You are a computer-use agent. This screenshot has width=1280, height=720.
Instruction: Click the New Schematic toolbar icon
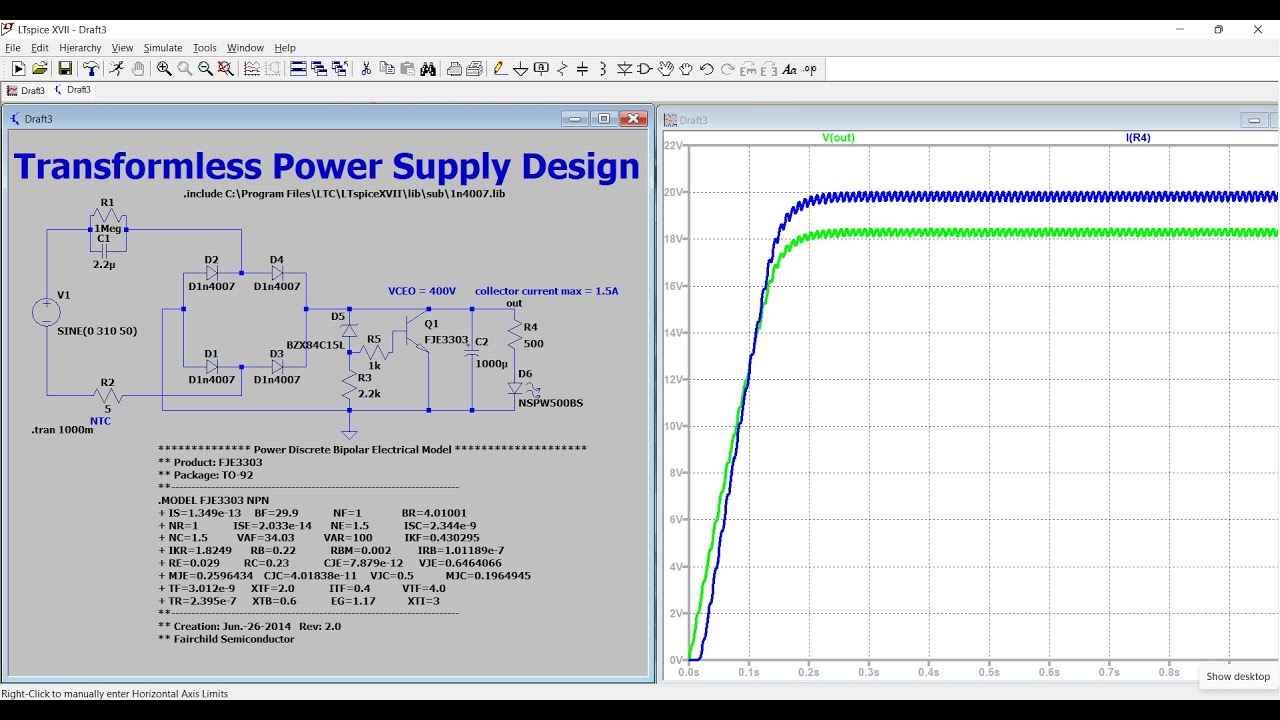pos(19,69)
